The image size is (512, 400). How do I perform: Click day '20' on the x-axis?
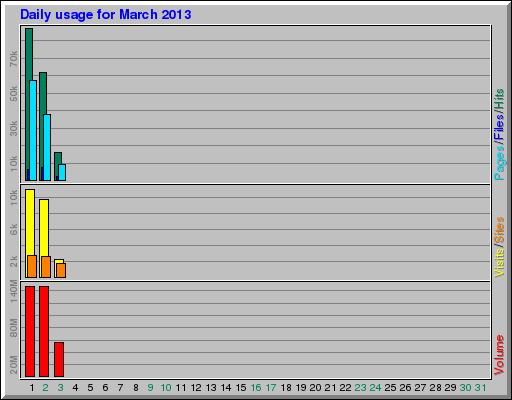(x=315, y=388)
